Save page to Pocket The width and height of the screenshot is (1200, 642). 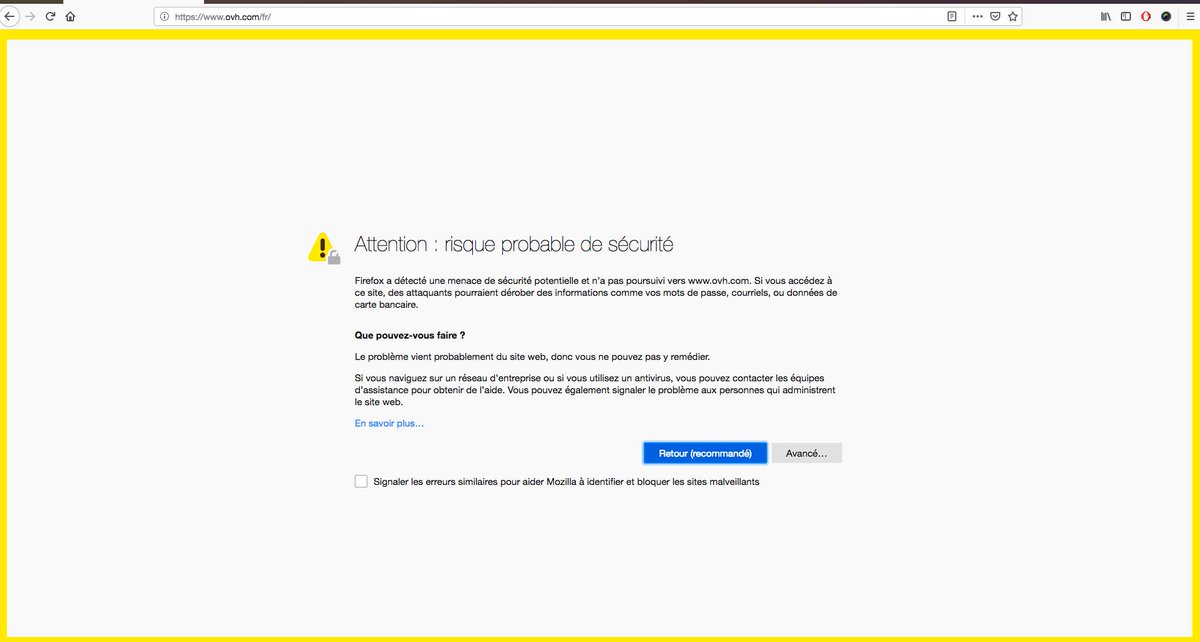click(x=995, y=17)
